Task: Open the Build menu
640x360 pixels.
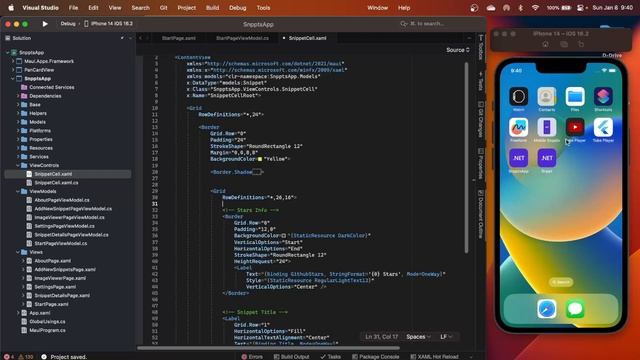Action: coord(212,8)
